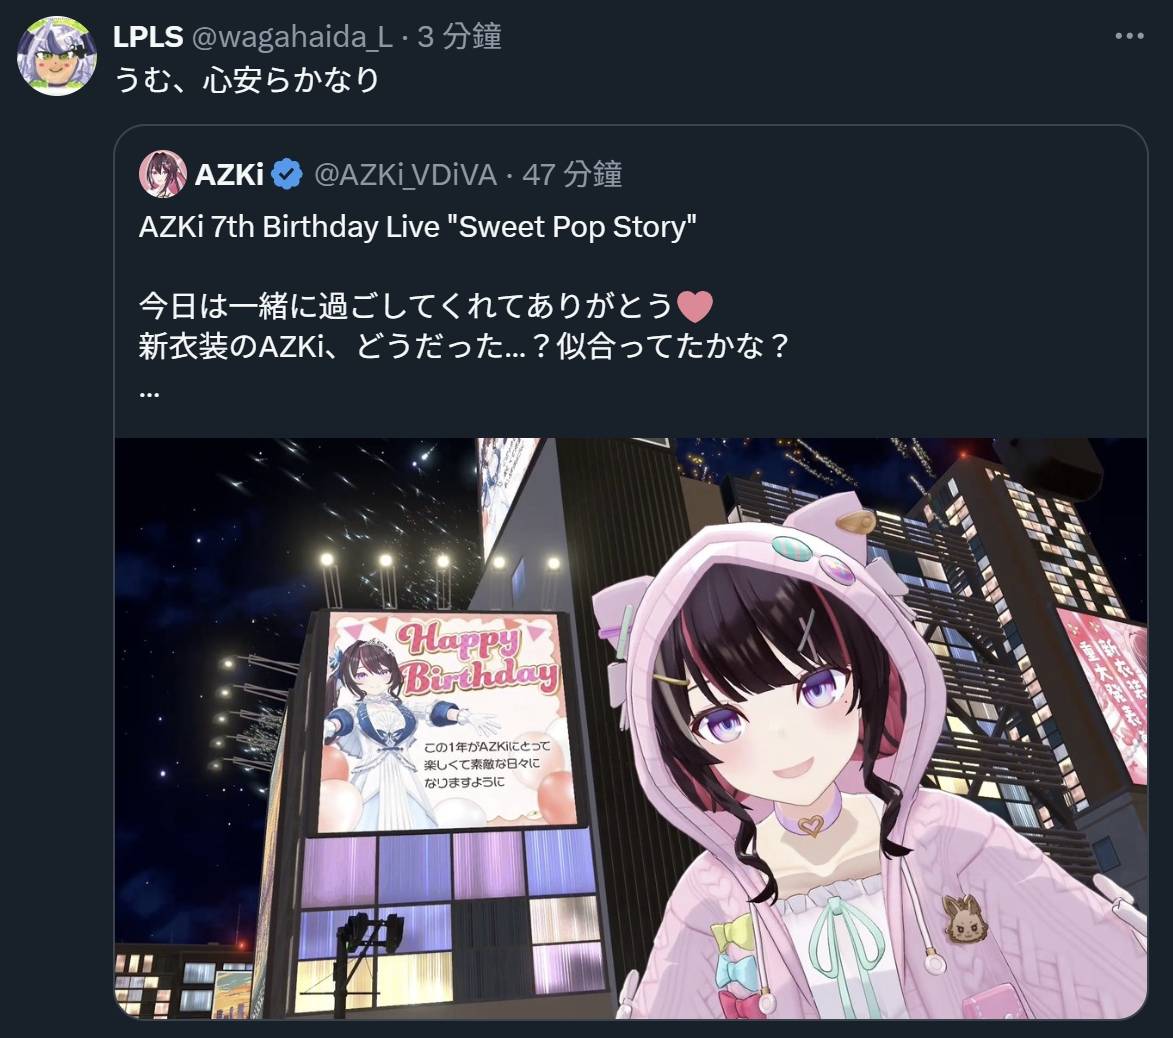This screenshot has height=1038, width=1173.
Task: Open the LPLS profile avatar
Action: [57, 56]
